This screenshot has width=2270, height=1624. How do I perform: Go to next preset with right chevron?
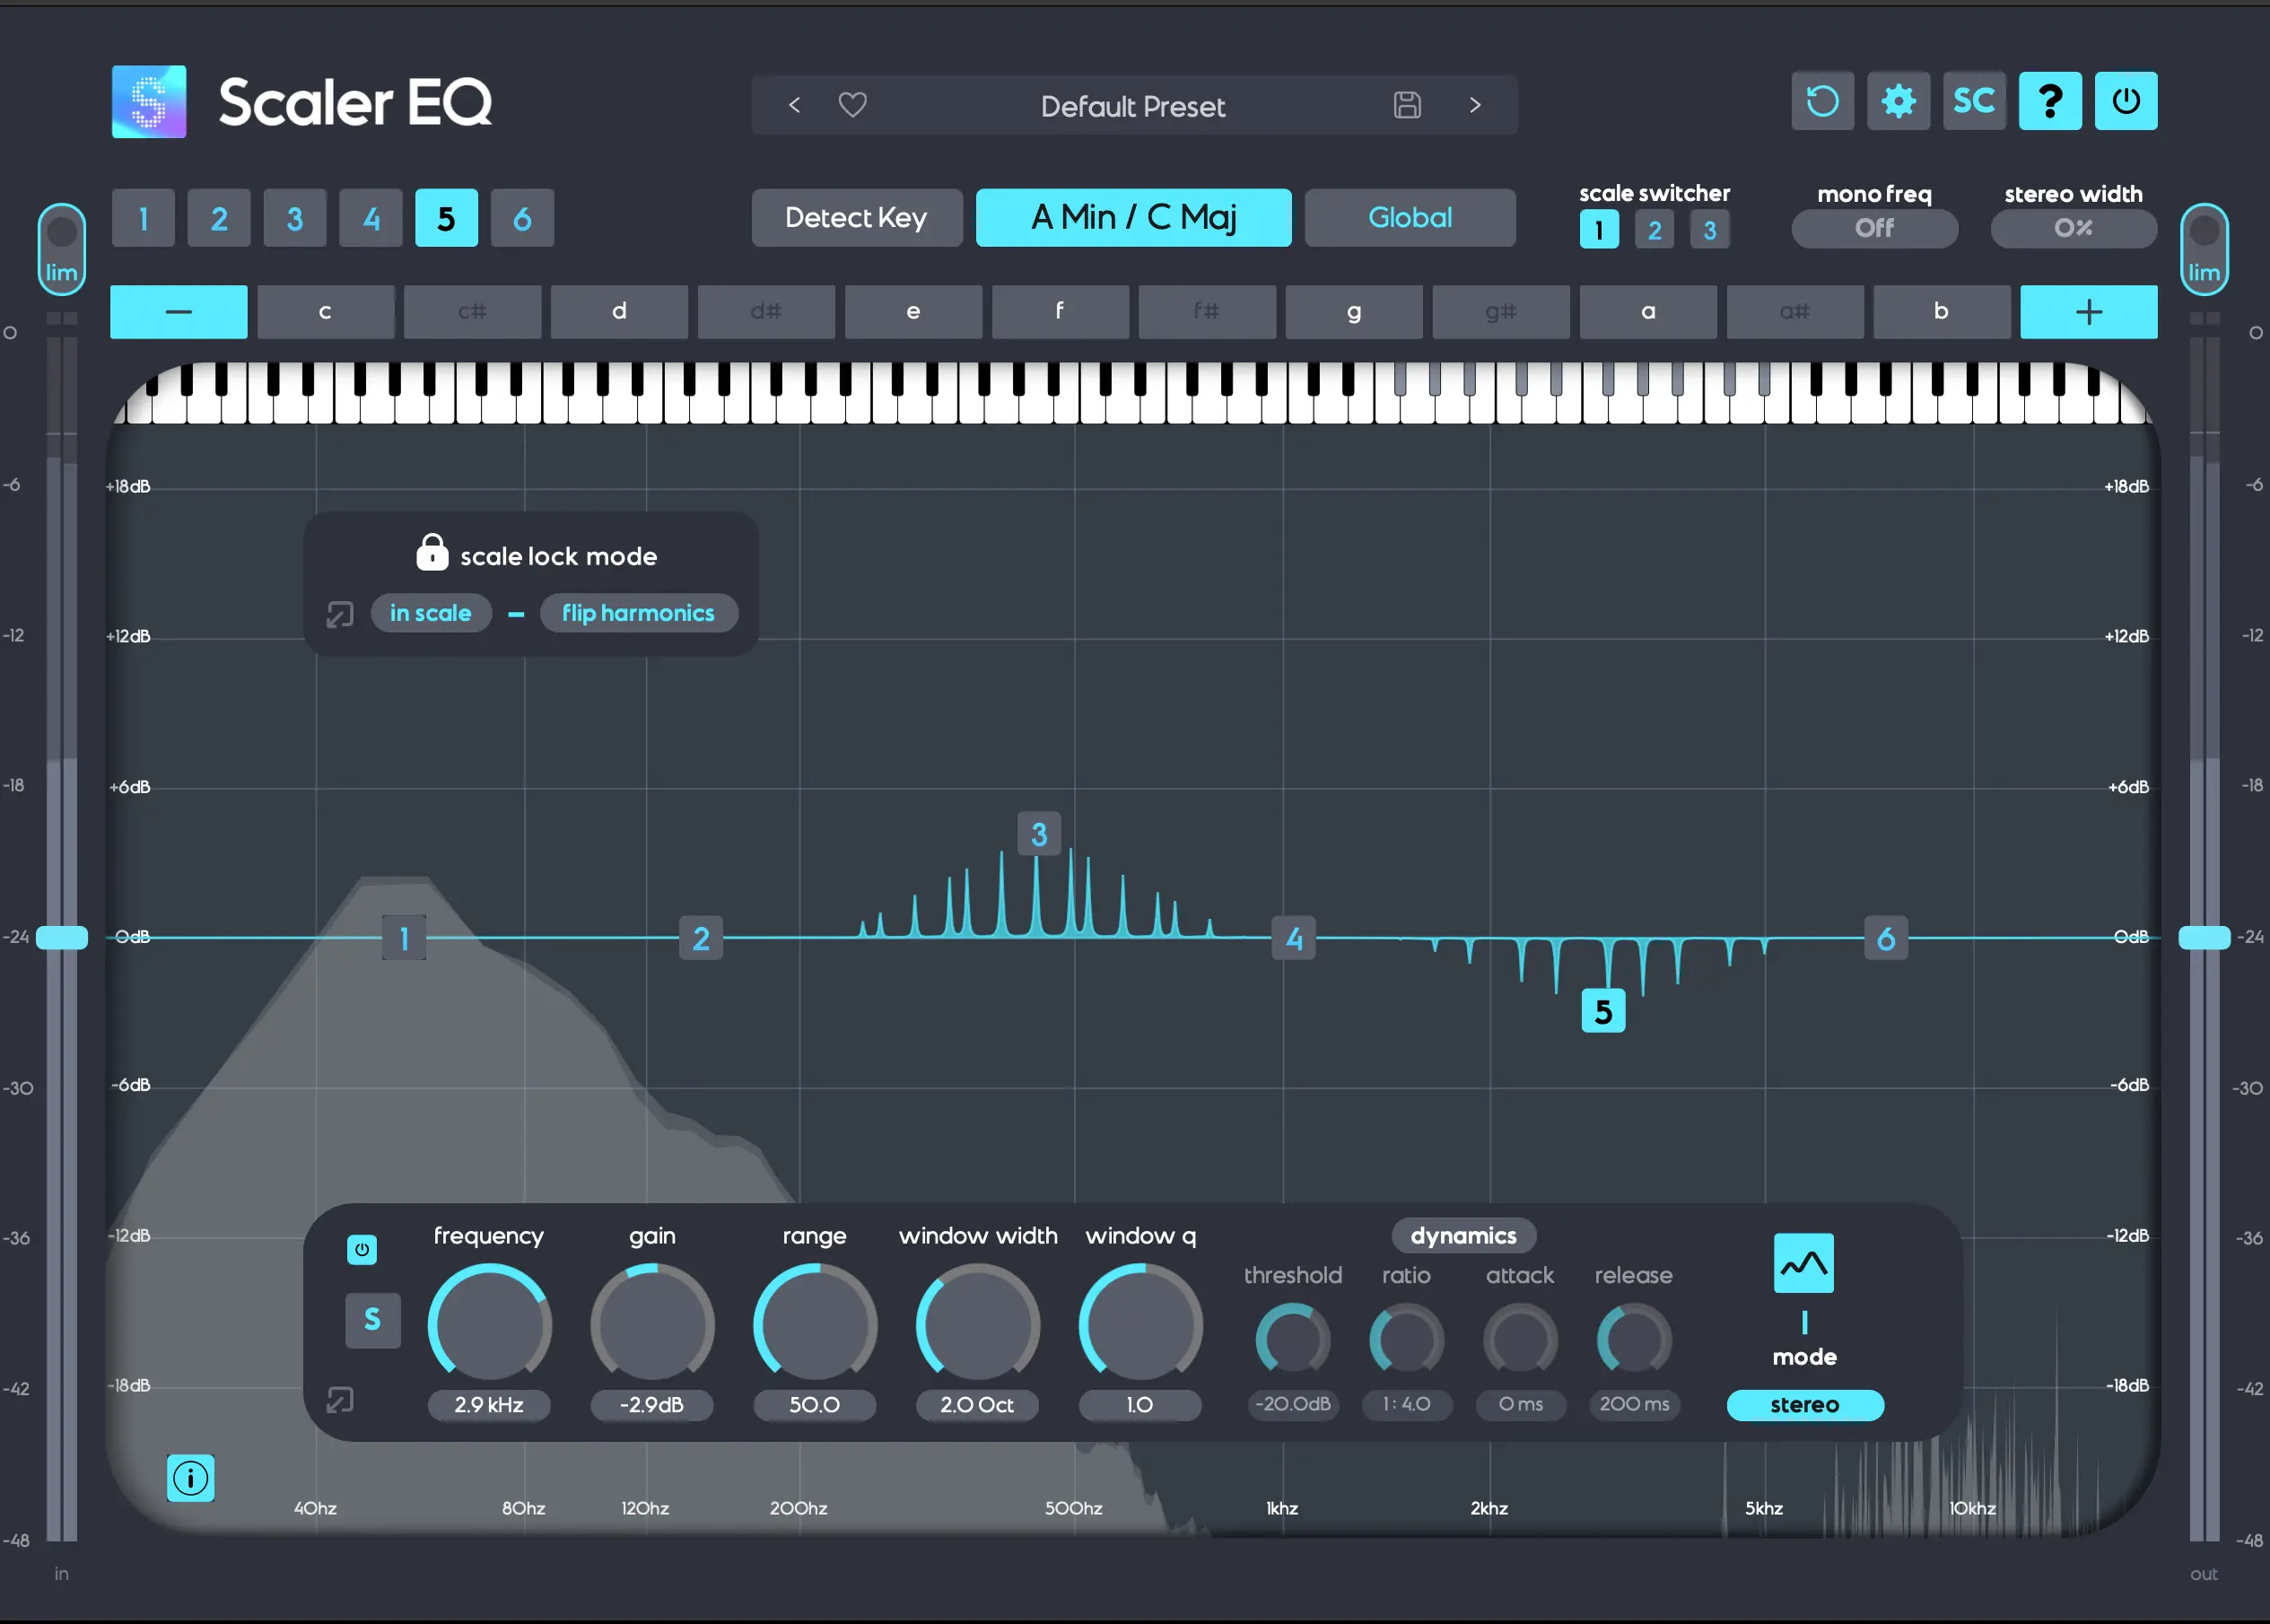point(1475,105)
